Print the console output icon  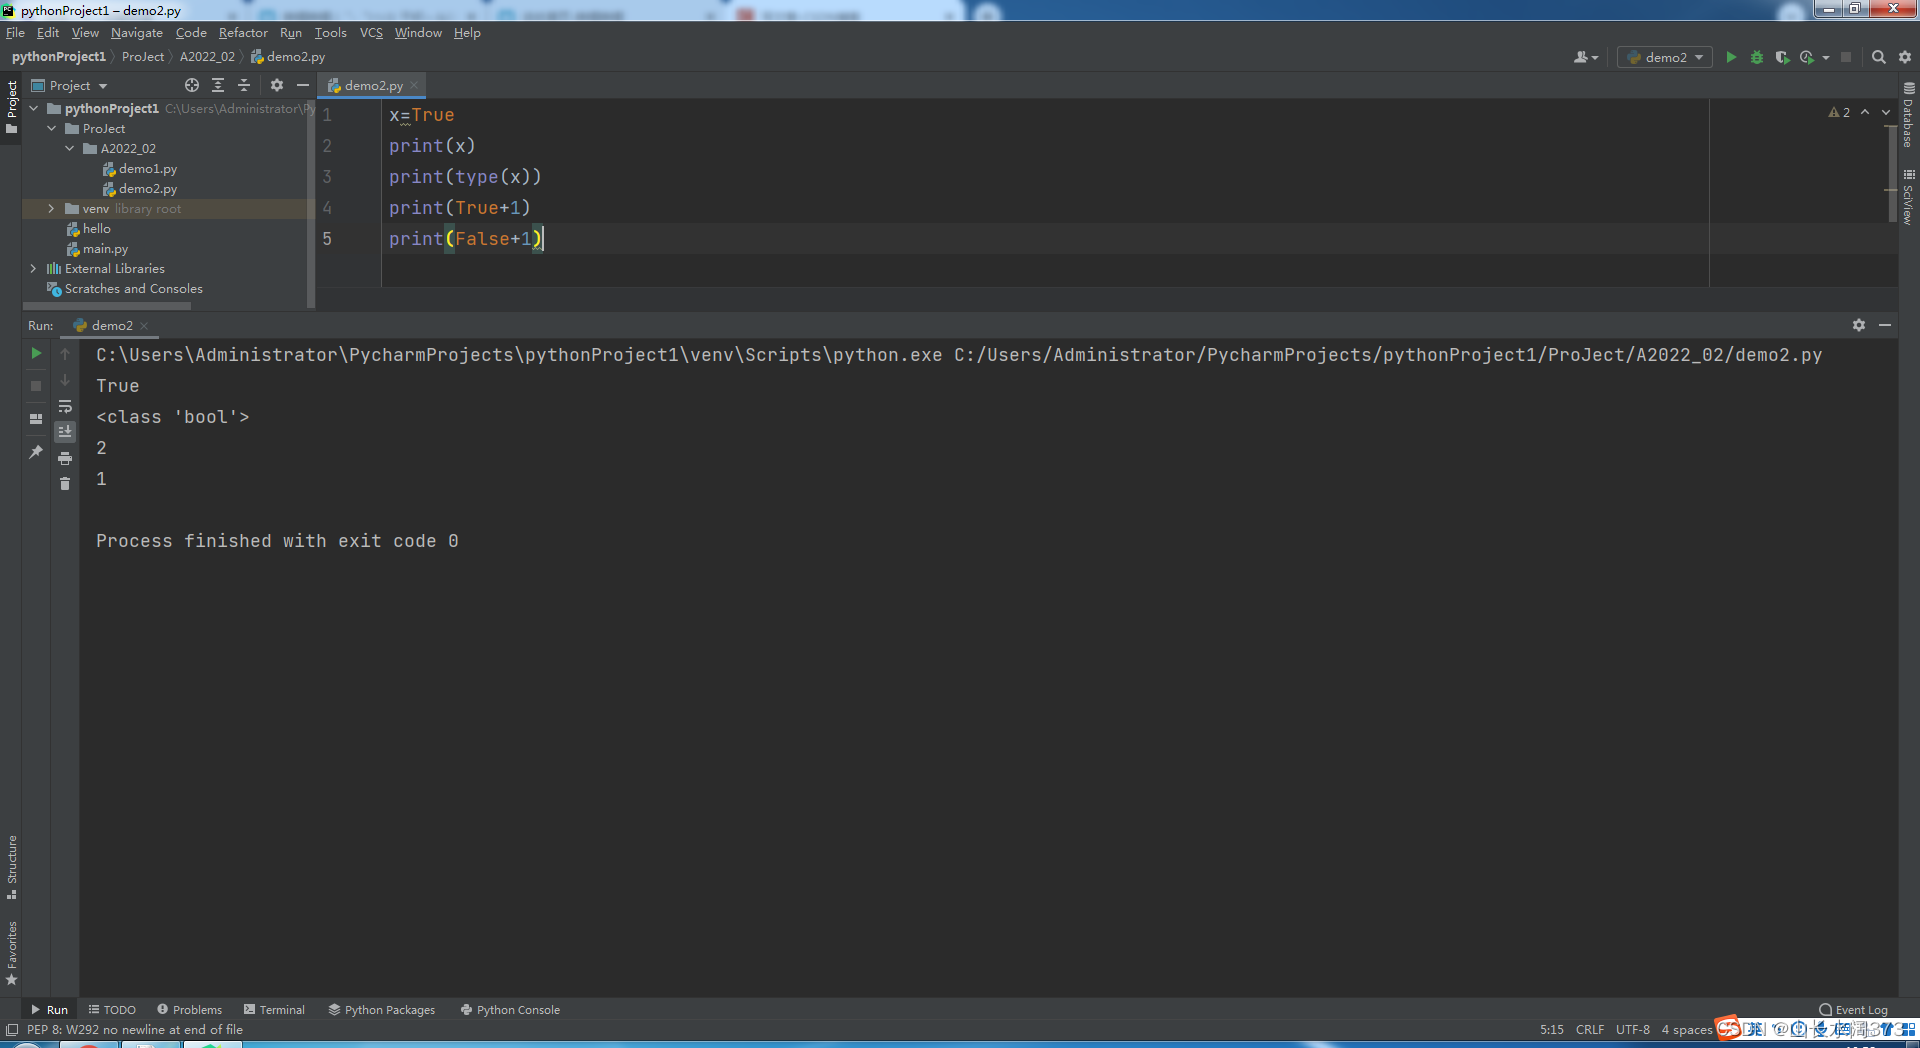(65, 458)
